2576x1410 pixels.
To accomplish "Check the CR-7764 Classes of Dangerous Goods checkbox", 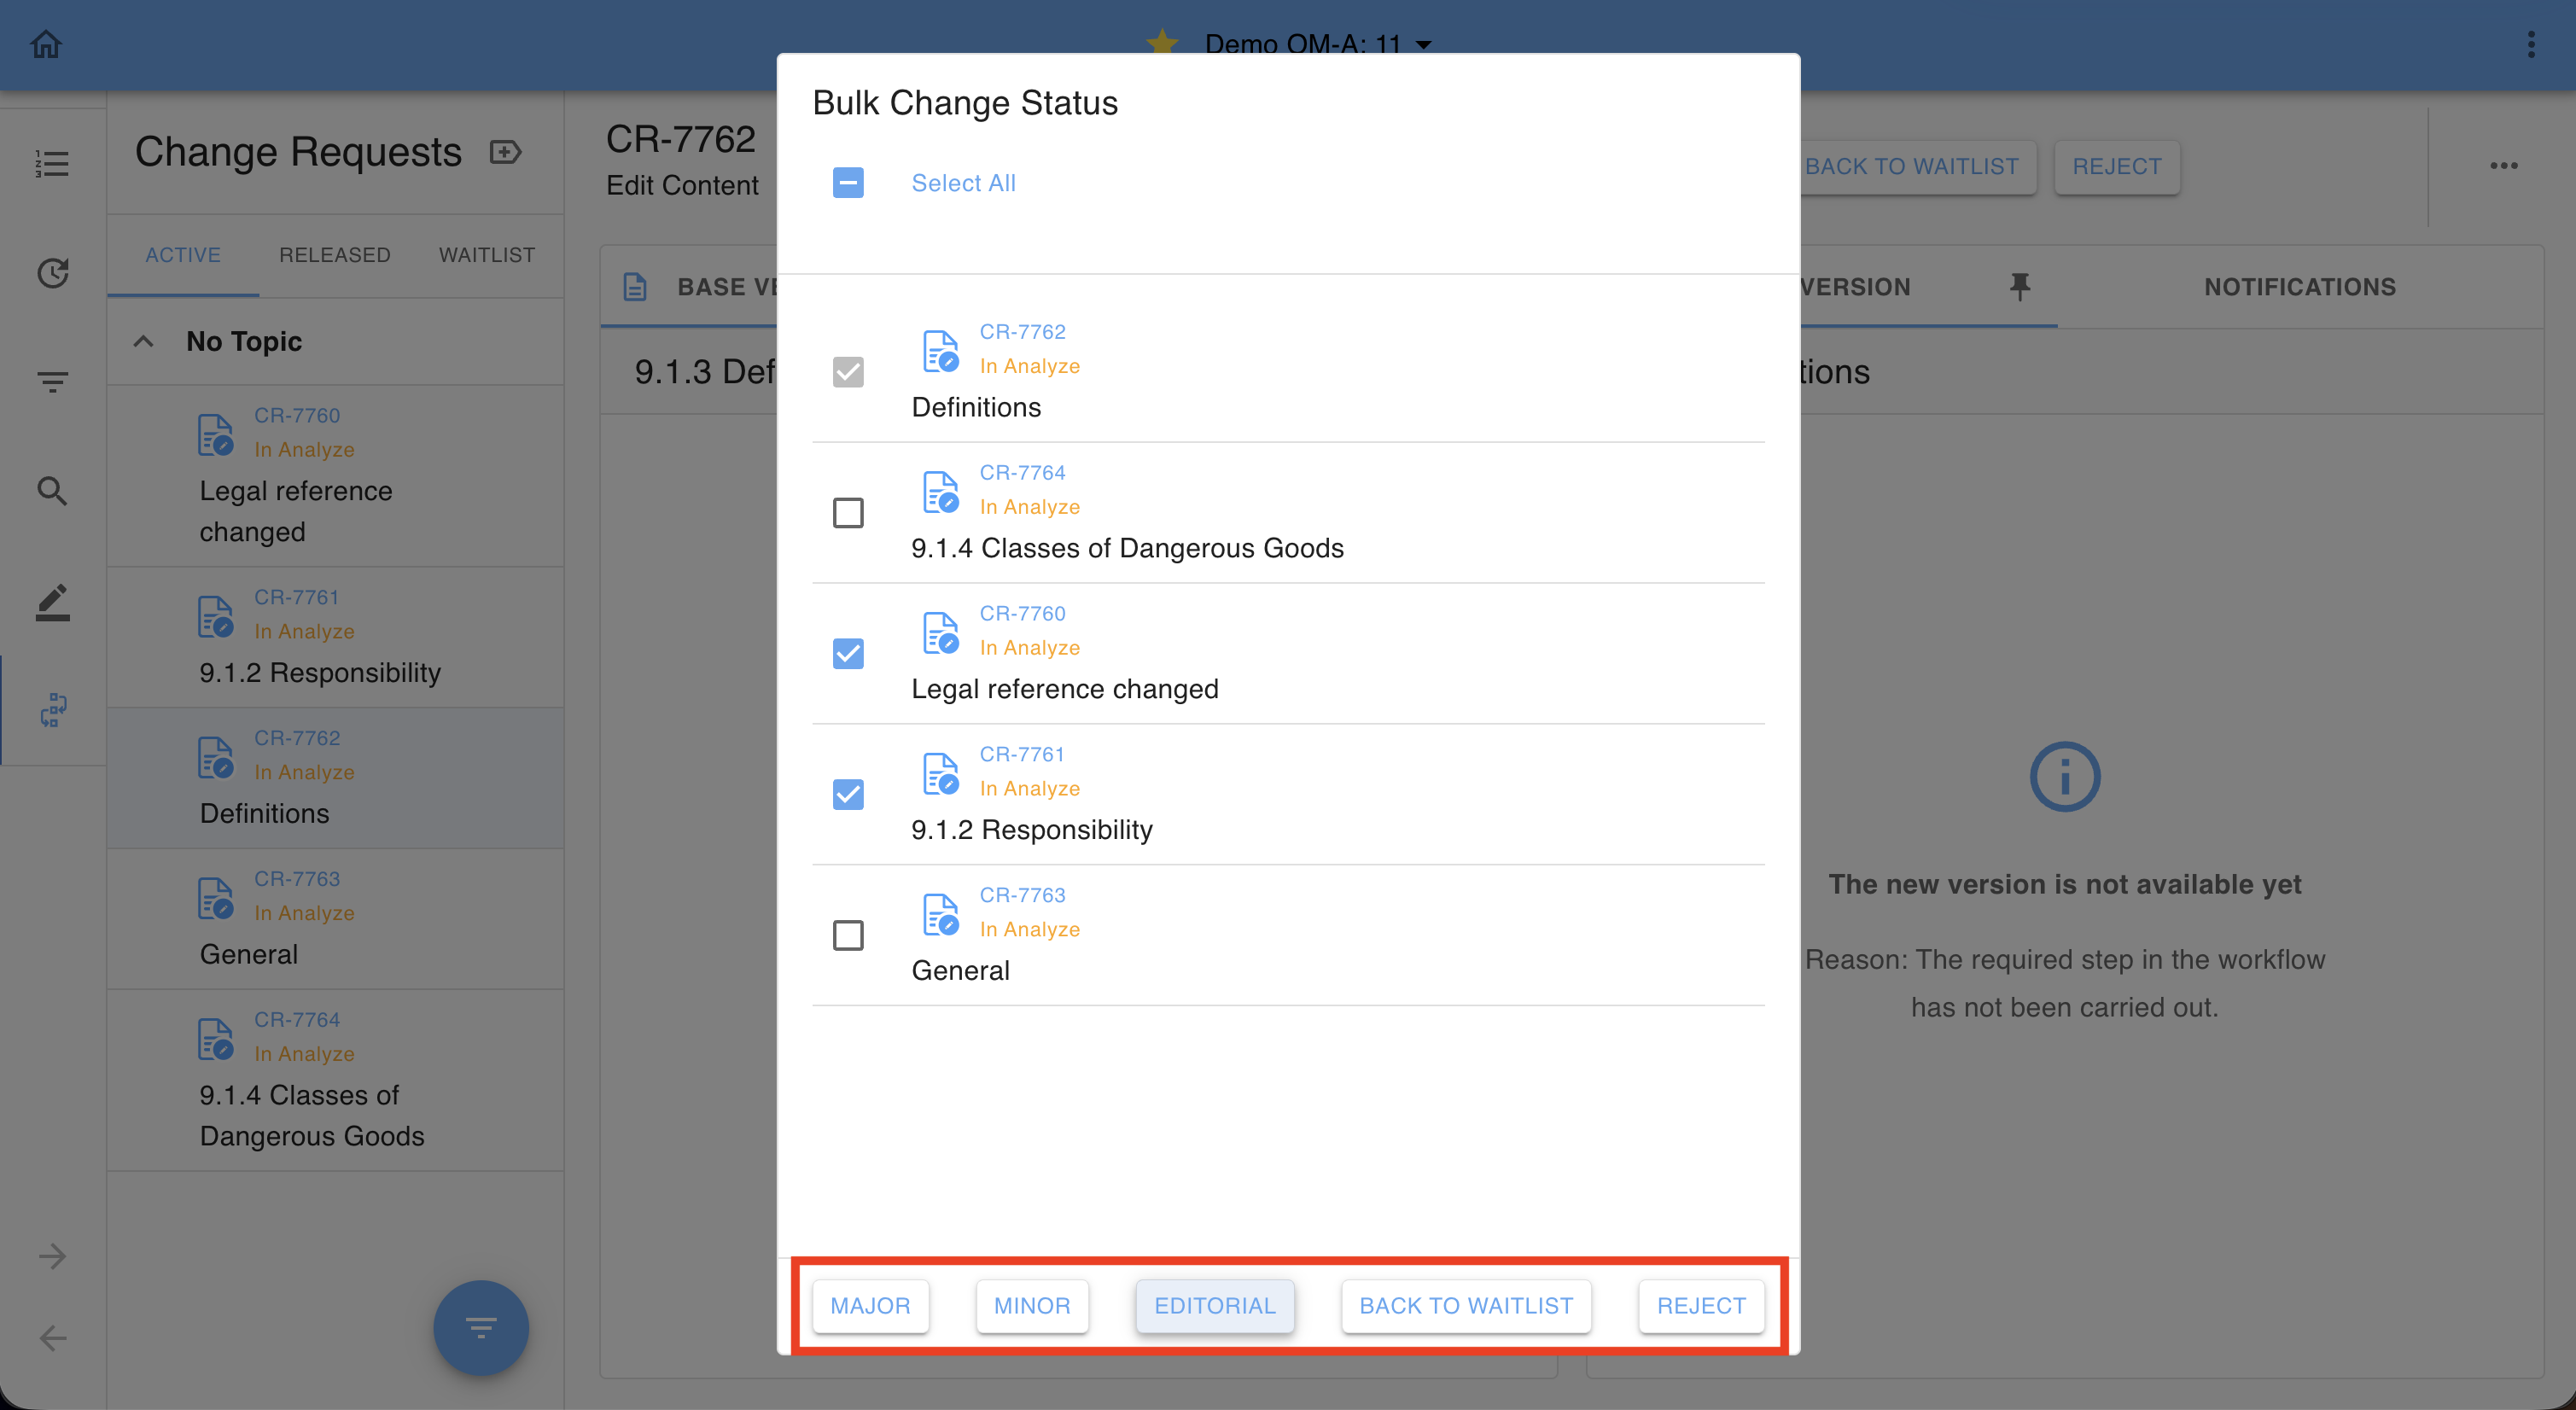I will point(848,513).
